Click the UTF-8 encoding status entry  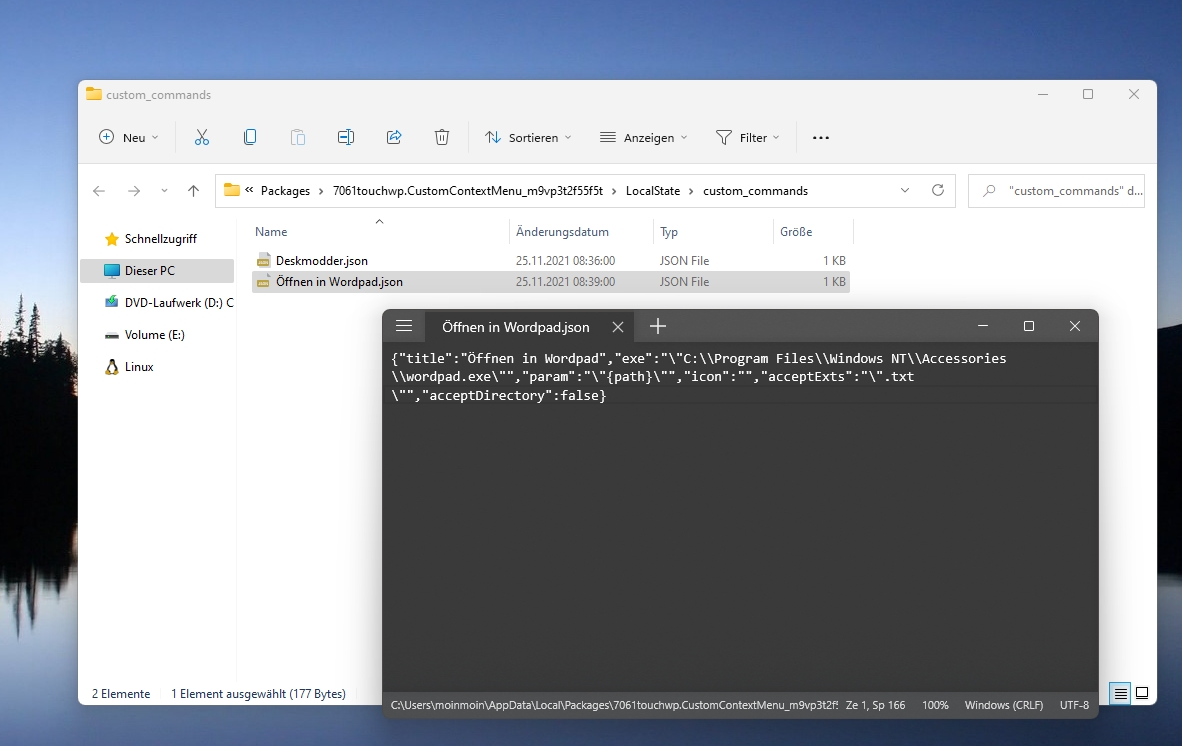(1074, 705)
